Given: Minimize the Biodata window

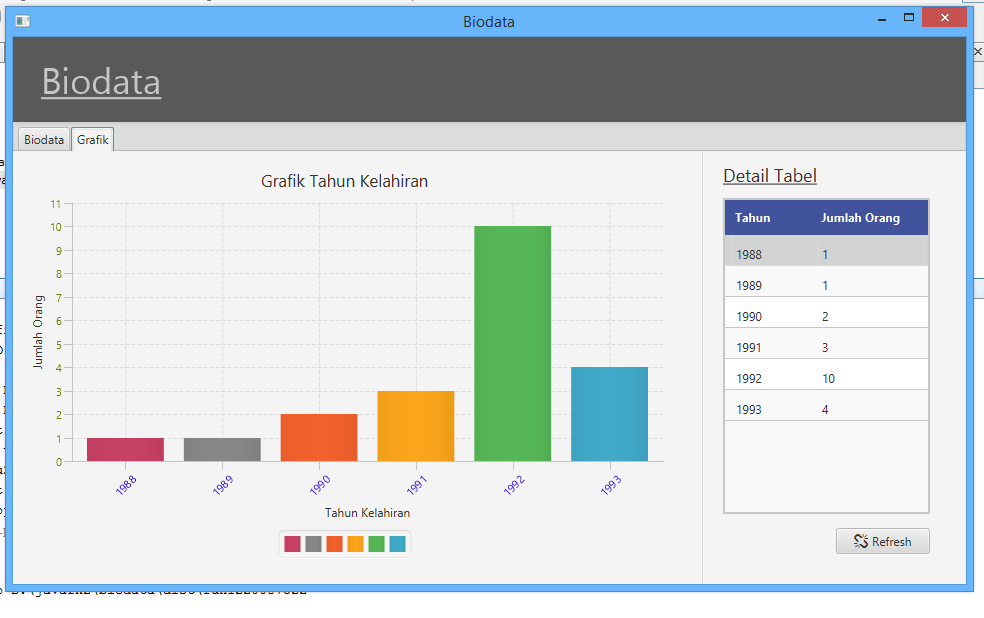Looking at the screenshot, I should pos(882,19).
